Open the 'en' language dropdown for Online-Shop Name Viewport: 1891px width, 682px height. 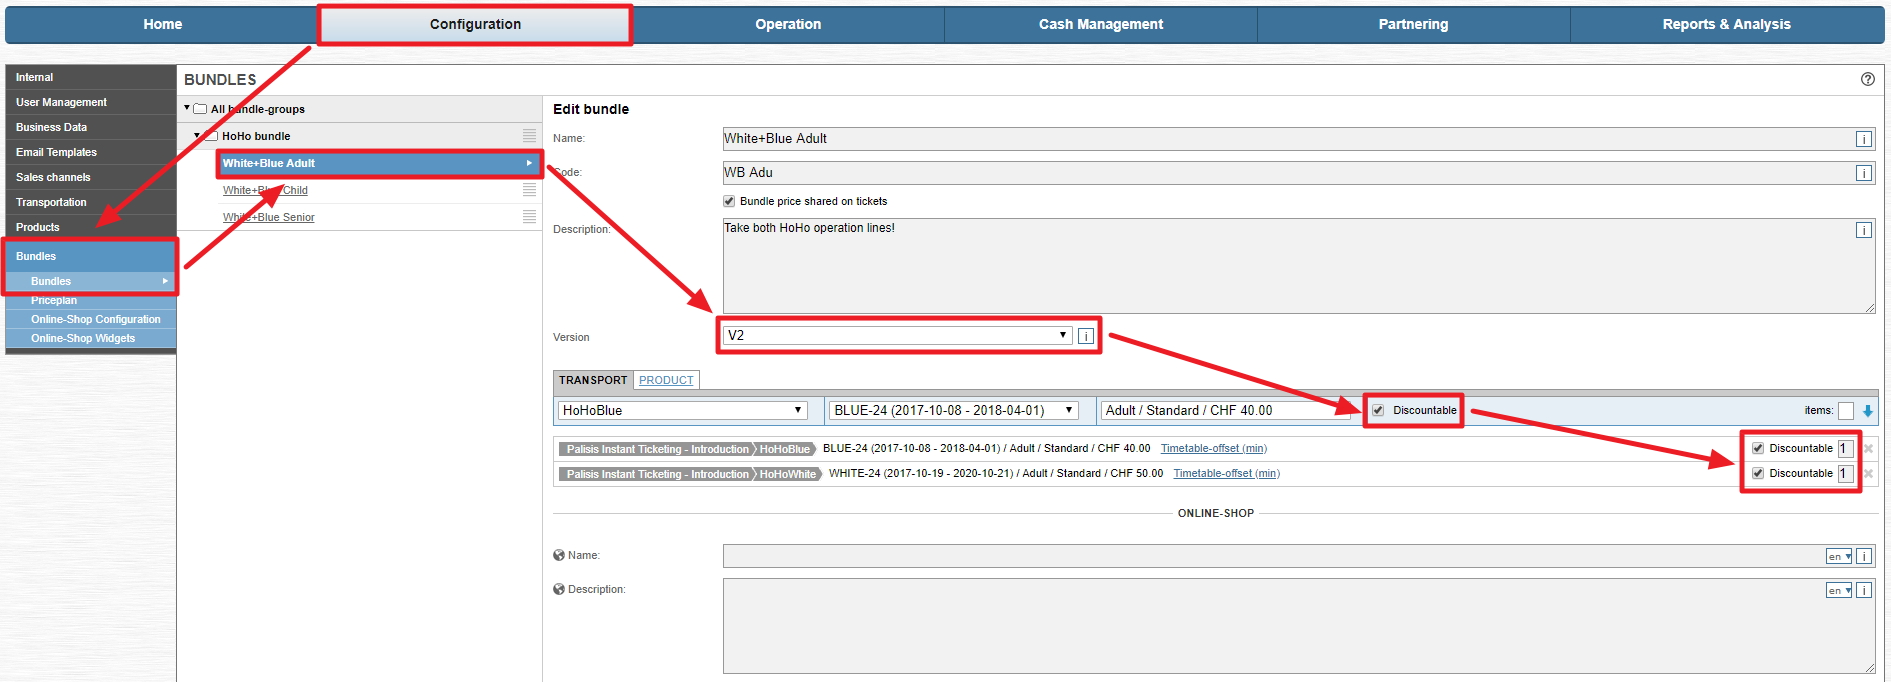[1839, 556]
